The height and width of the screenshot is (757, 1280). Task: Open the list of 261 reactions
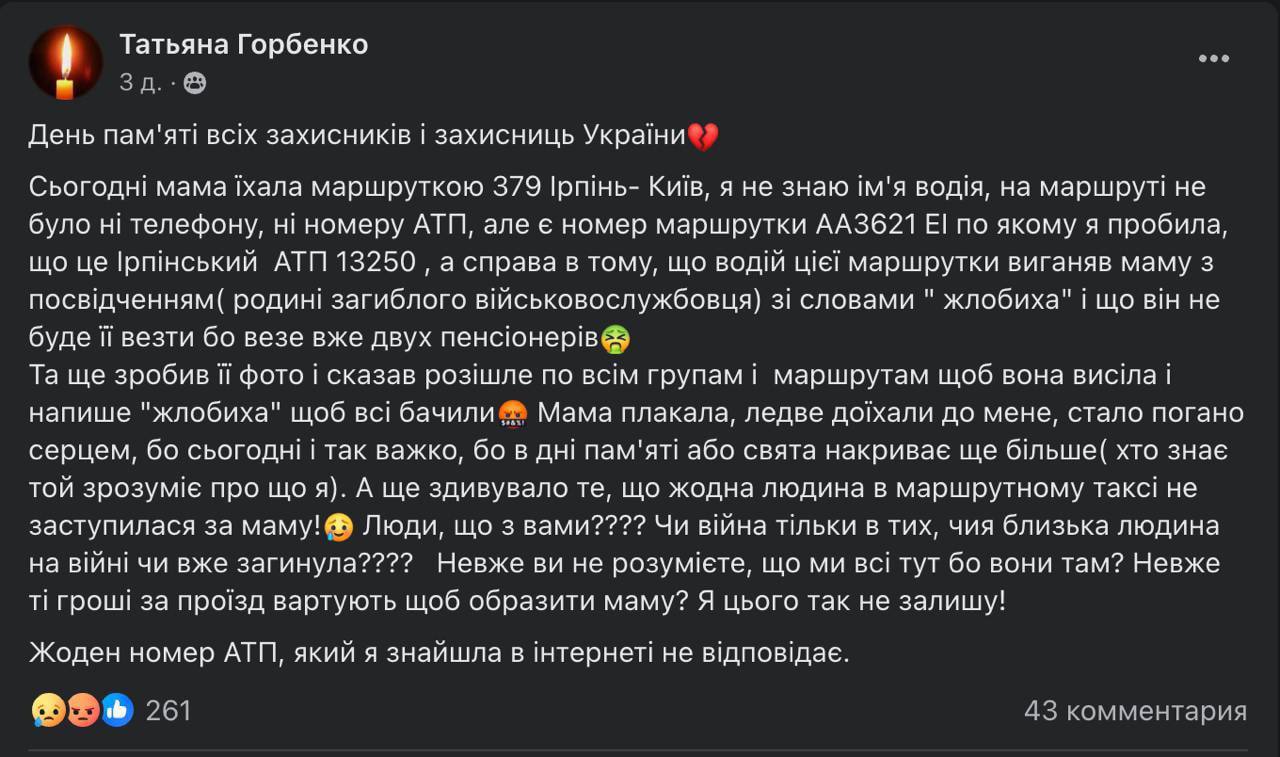[168, 711]
